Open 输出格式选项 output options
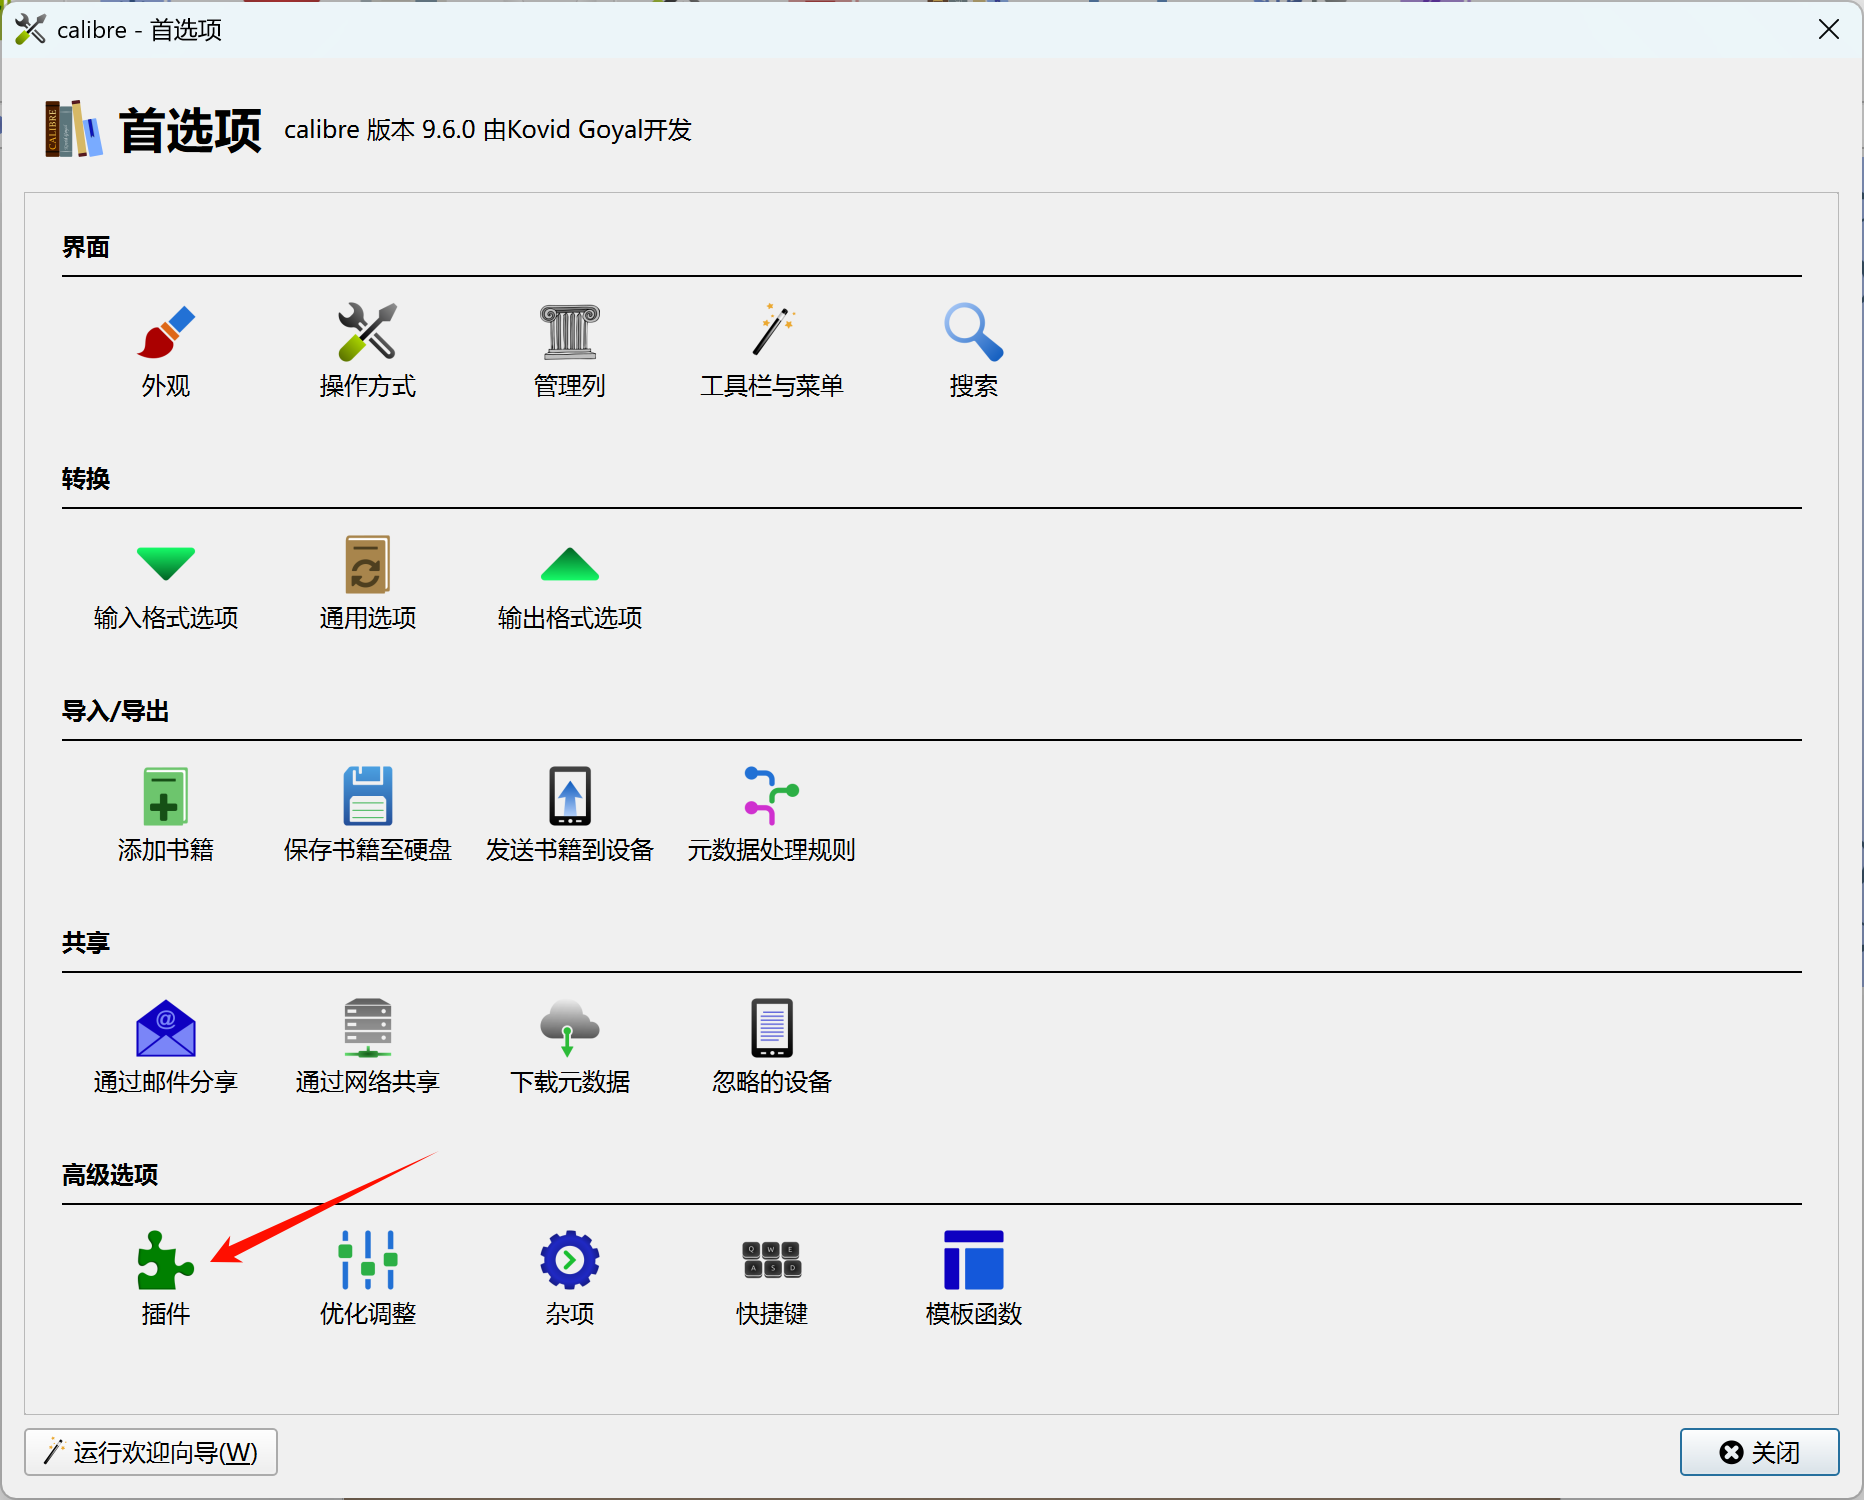Image resolution: width=1864 pixels, height=1500 pixels. click(x=570, y=583)
